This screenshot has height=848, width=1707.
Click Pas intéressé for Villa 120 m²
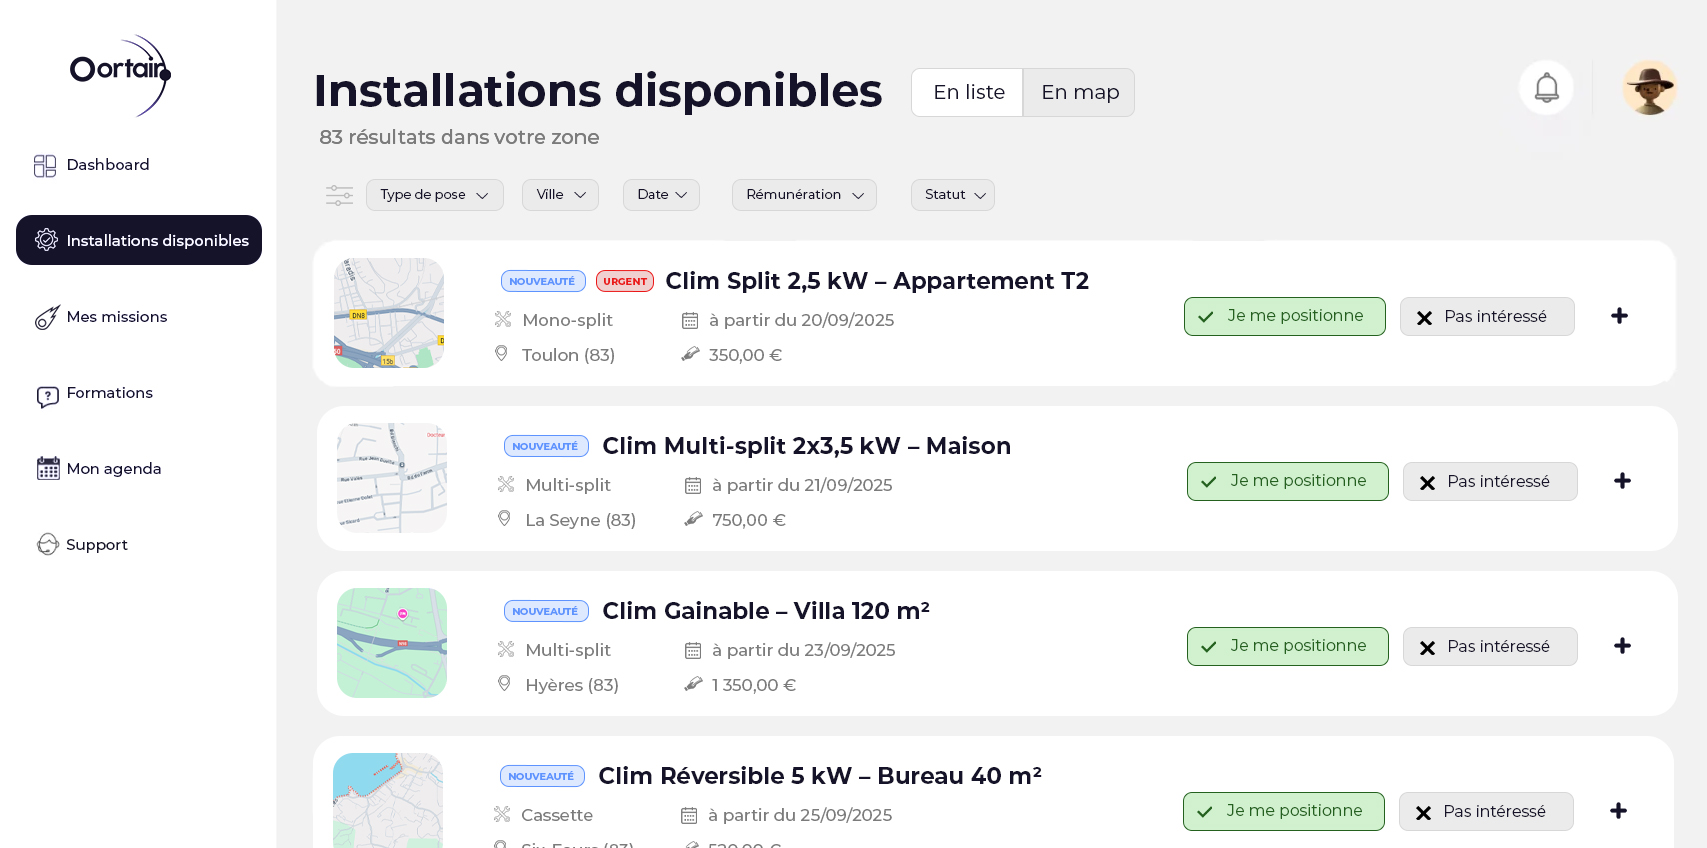pos(1489,647)
